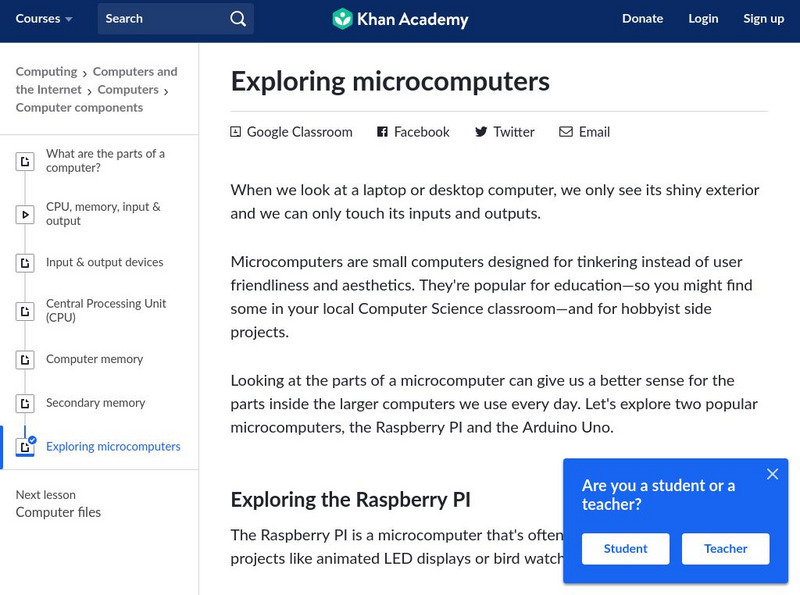
Task: Click the article icon beside 'Secondary memory'
Action: 25,404
